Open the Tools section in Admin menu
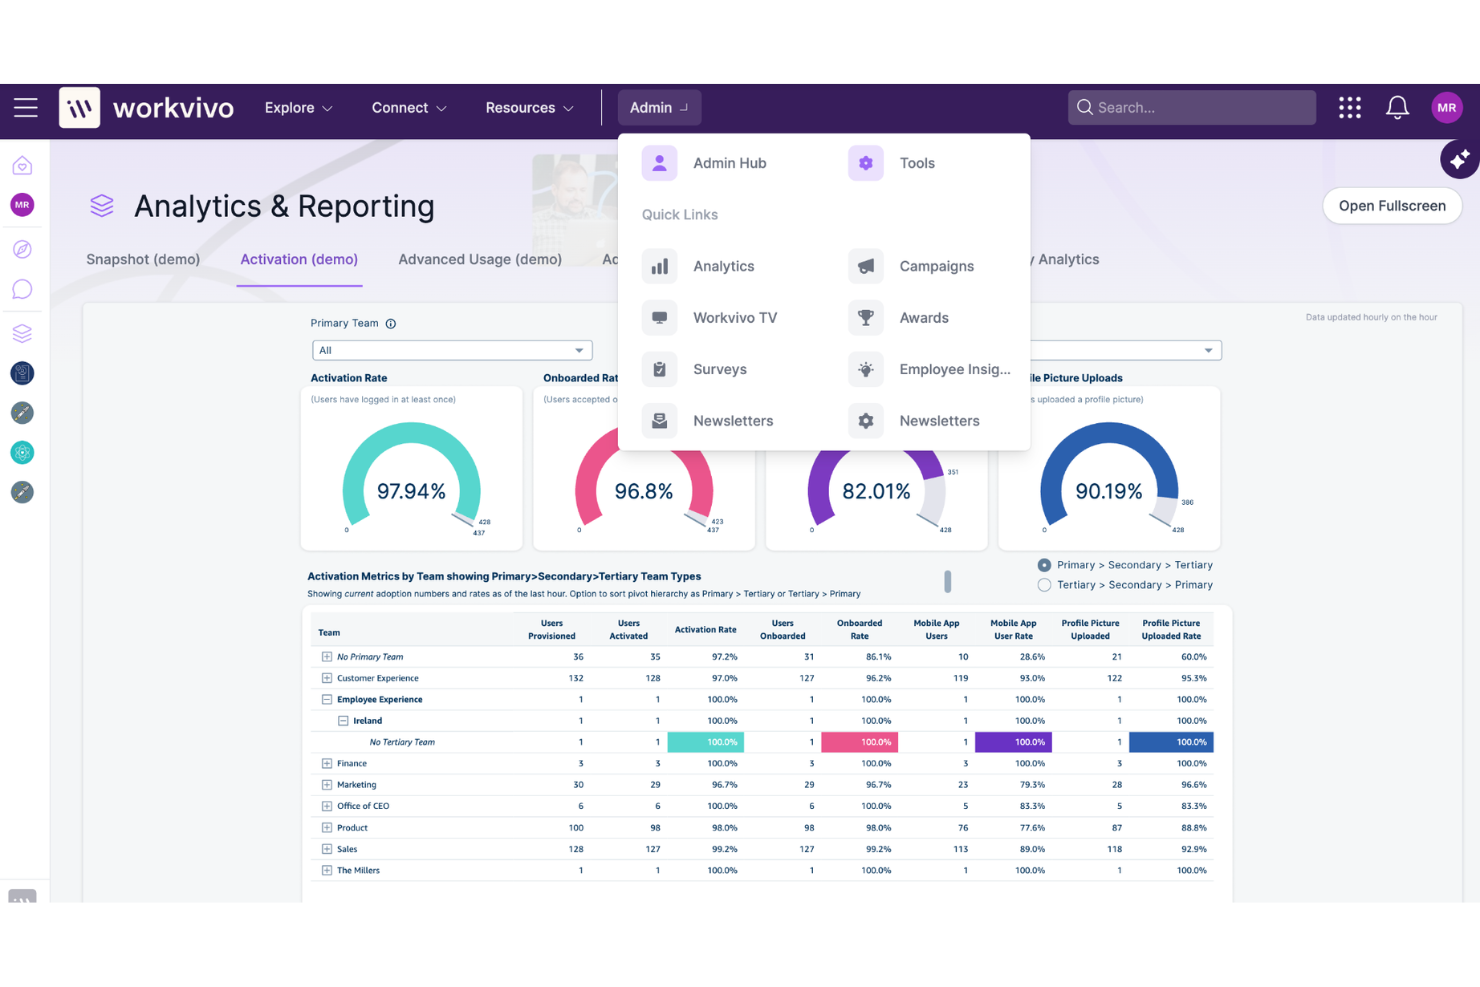The image size is (1480, 987). [x=916, y=163]
